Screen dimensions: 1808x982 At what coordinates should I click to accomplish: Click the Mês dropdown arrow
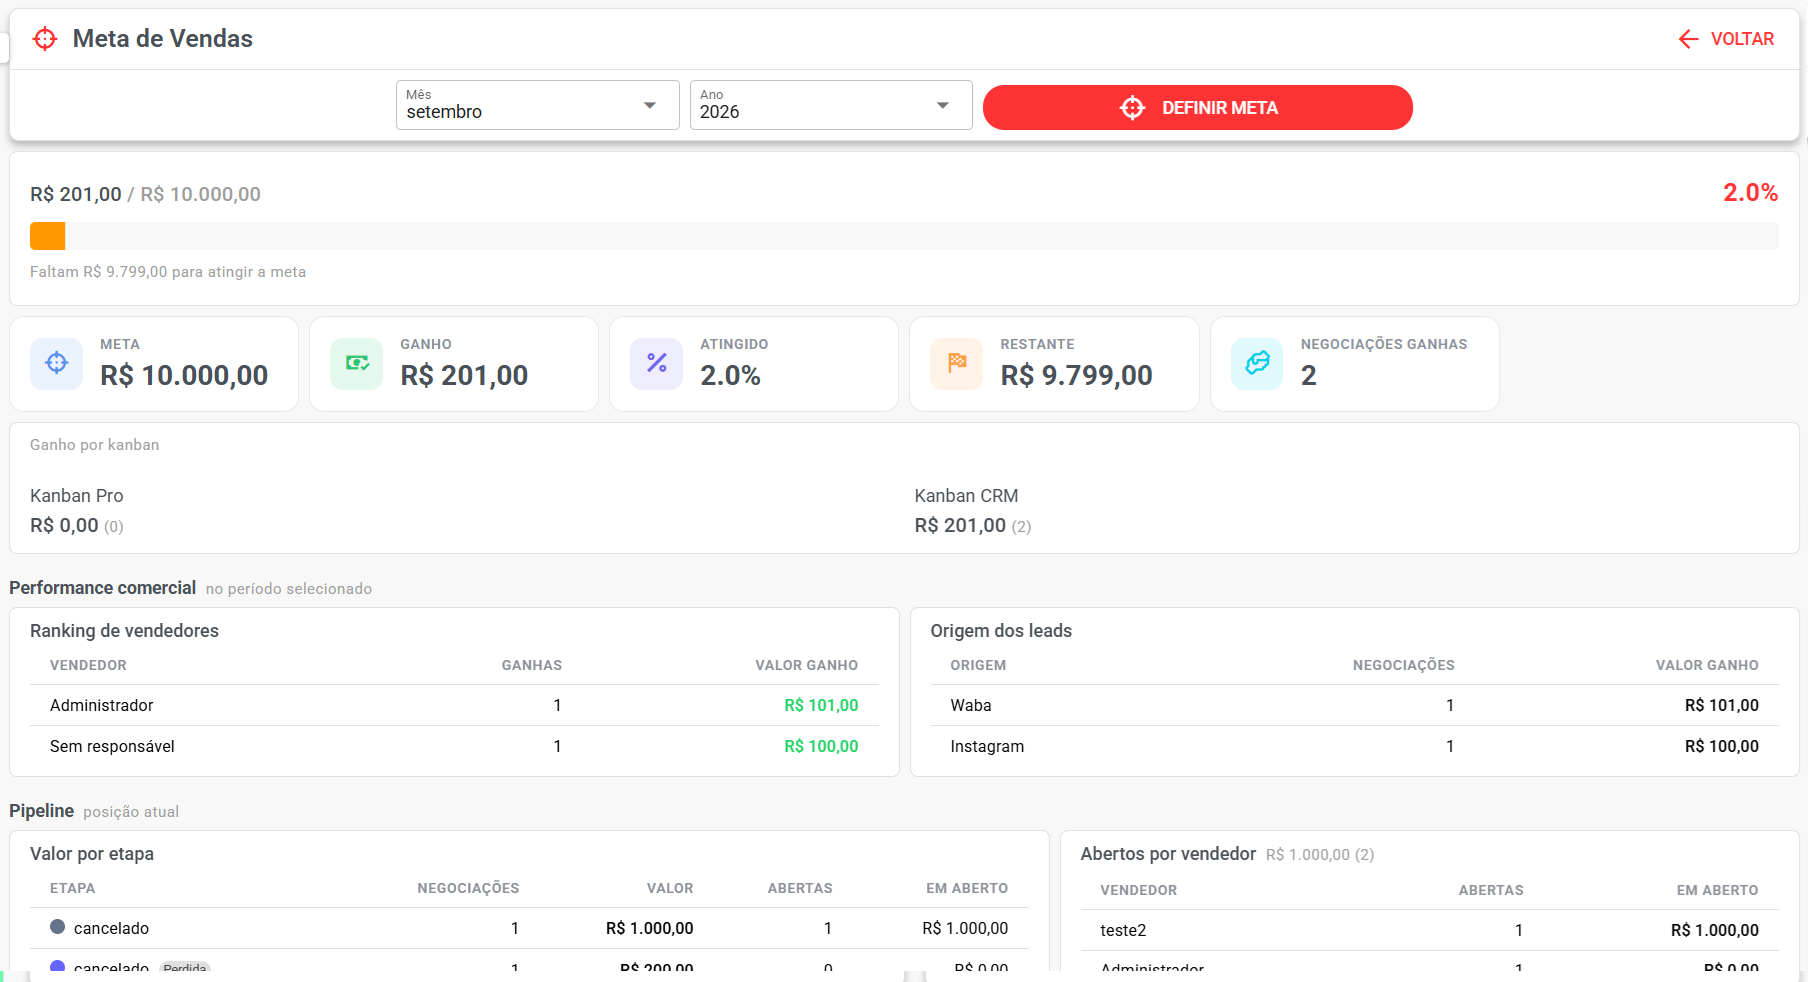(650, 106)
